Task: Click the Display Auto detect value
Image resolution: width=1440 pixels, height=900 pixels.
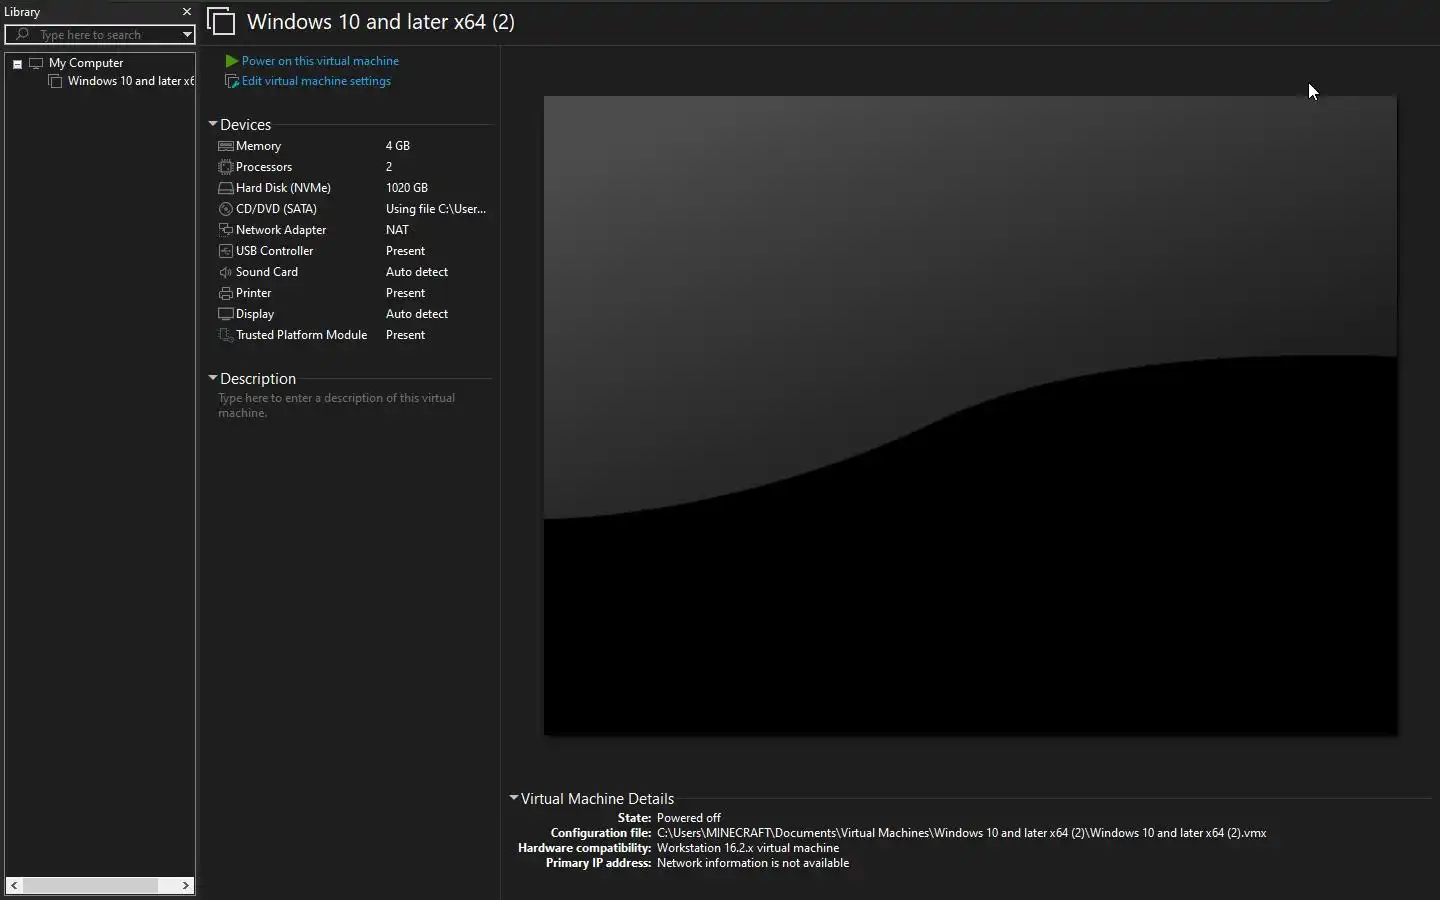Action: (x=417, y=314)
